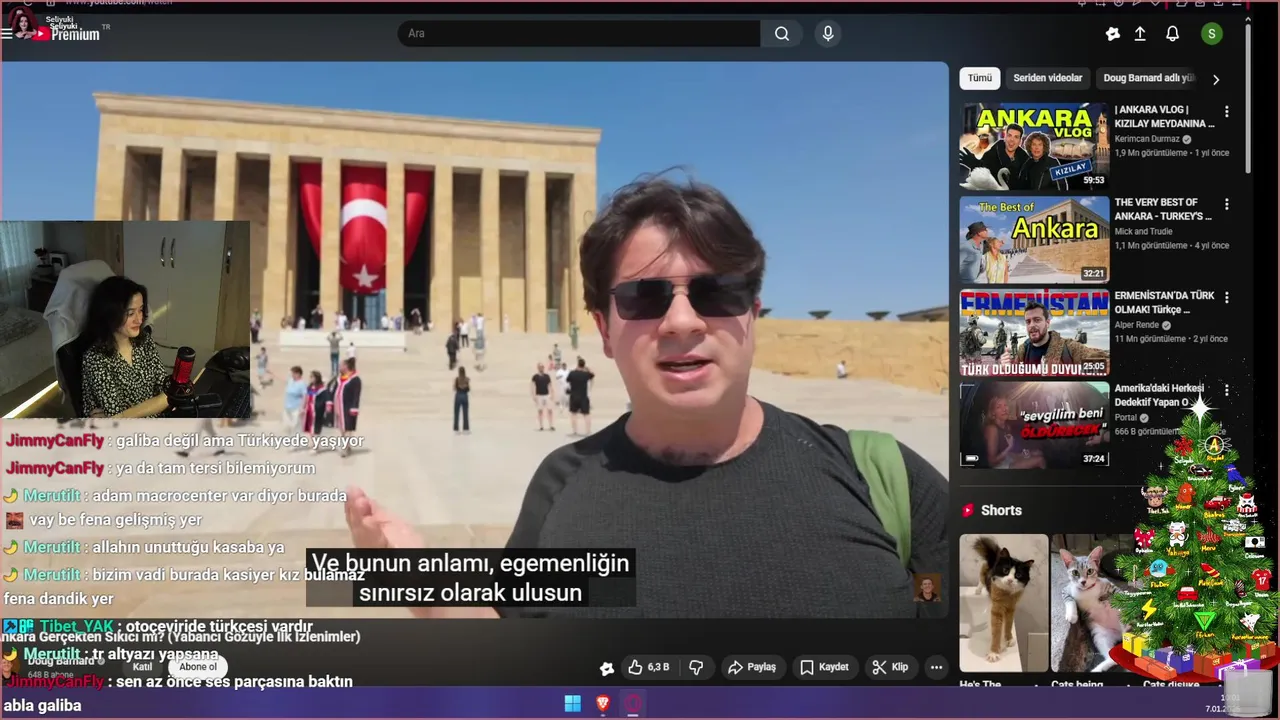Viewport: 1280px width, 720px height.
Task: Open THE VERY BEST OF ANKARA title
Action: click(x=1163, y=209)
